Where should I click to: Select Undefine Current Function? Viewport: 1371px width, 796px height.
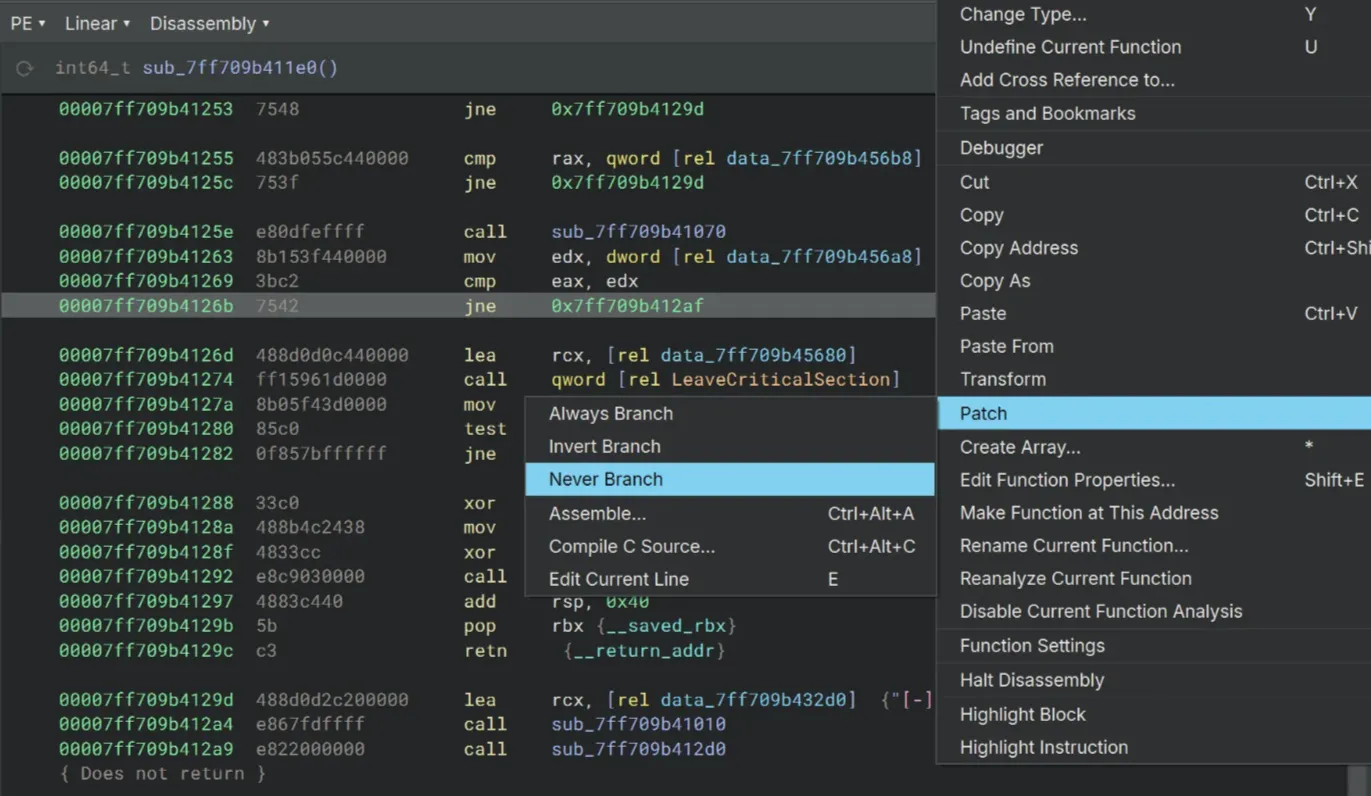(x=1070, y=47)
